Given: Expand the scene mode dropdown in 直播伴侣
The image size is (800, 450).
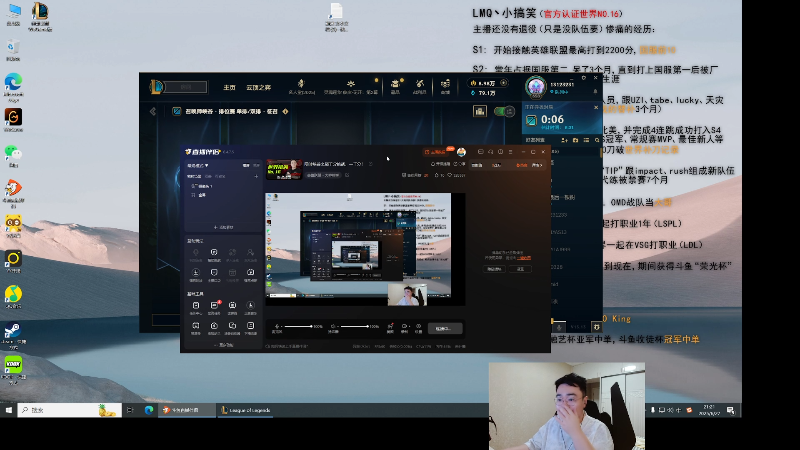Looking at the screenshot, I should click(x=198, y=165).
